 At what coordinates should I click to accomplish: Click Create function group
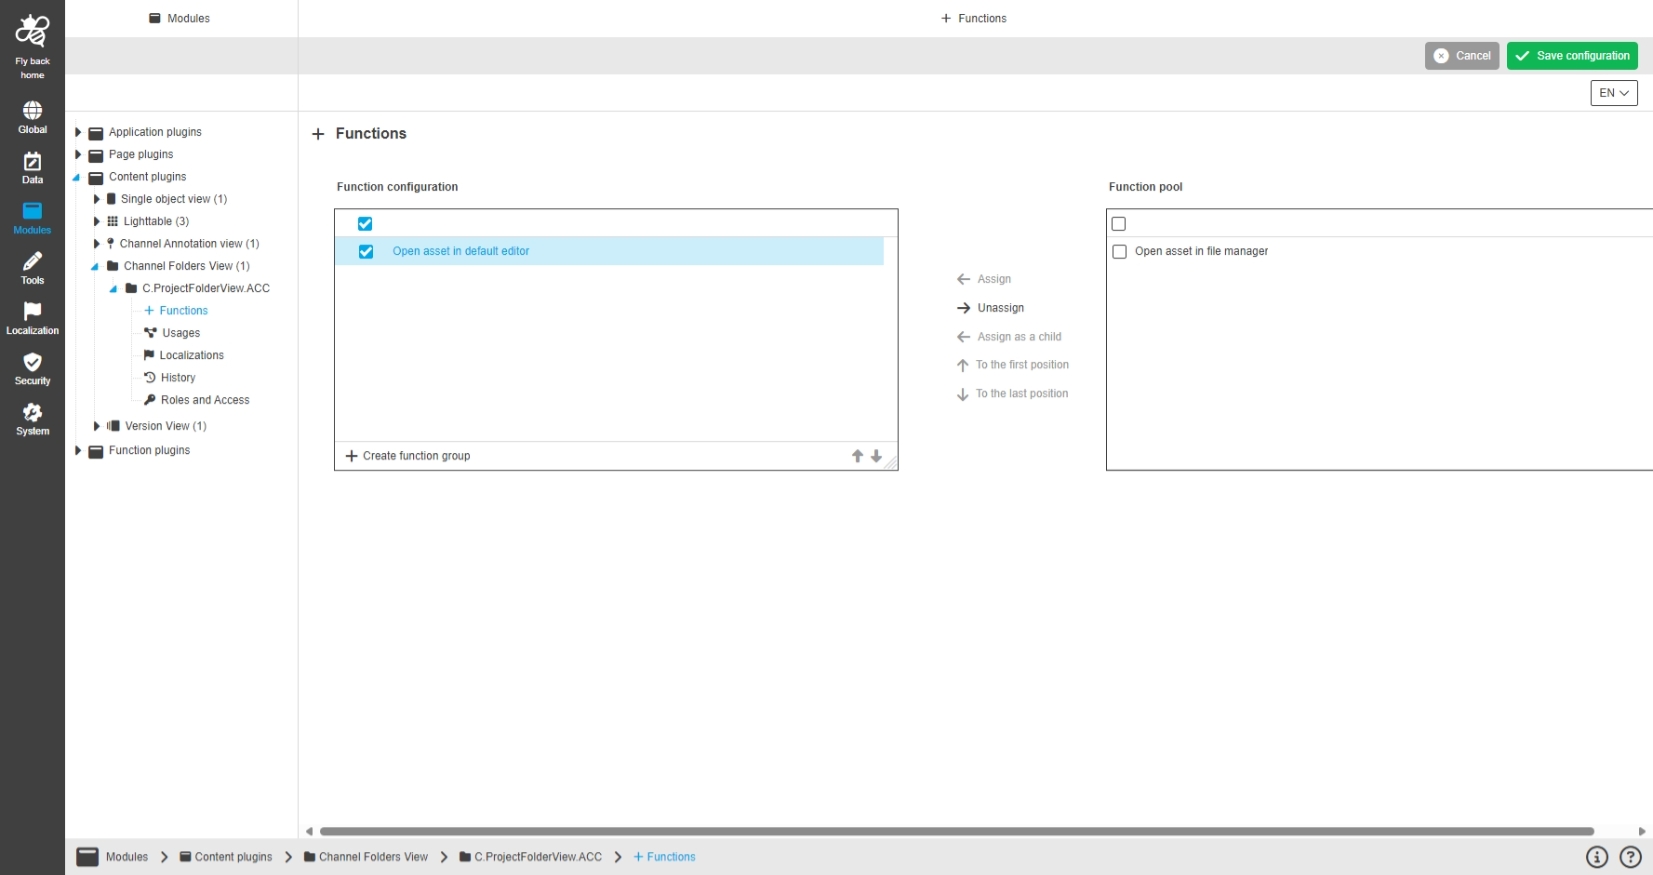(408, 456)
